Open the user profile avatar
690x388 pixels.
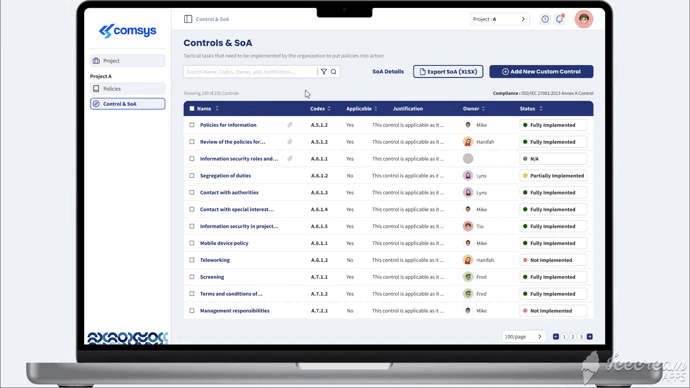[x=584, y=19]
